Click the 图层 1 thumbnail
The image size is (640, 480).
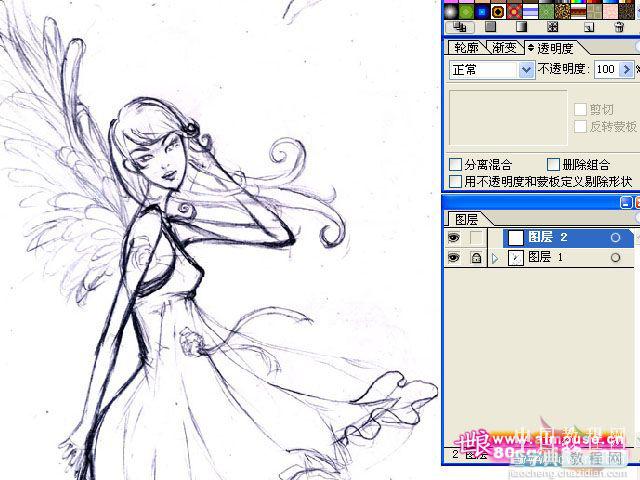tap(516, 258)
